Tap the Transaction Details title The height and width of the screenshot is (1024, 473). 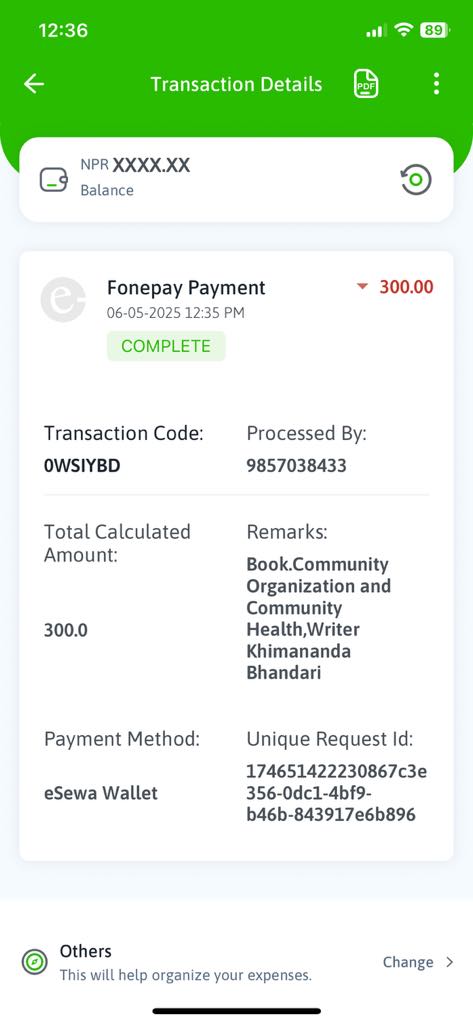point(236,84)
